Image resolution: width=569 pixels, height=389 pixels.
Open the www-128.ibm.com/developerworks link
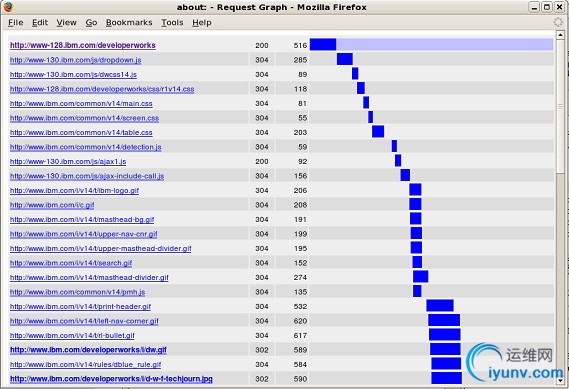83,45
